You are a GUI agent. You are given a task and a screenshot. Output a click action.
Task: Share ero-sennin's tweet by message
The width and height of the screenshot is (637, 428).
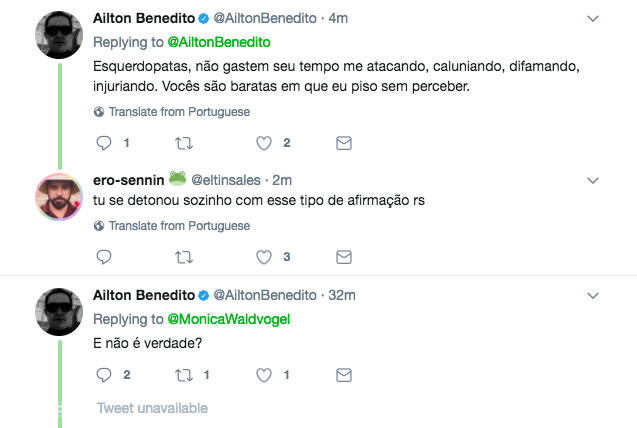[344, 257]
